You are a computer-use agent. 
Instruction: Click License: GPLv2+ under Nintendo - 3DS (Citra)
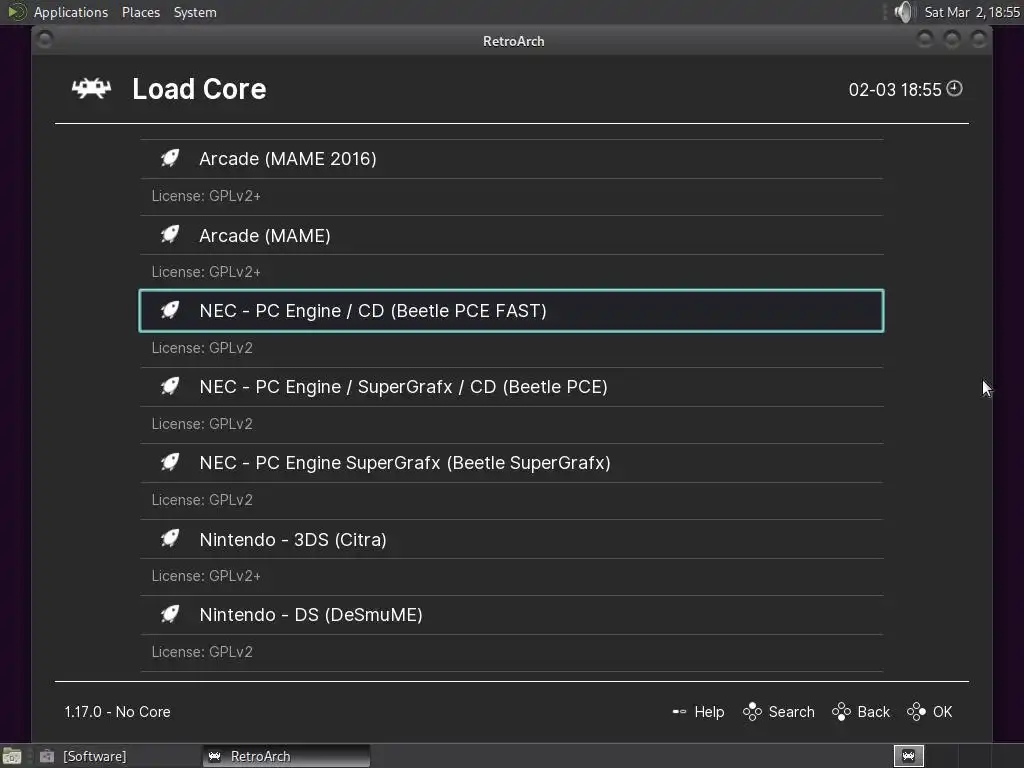pyautogui.click(x=206, y=576)
